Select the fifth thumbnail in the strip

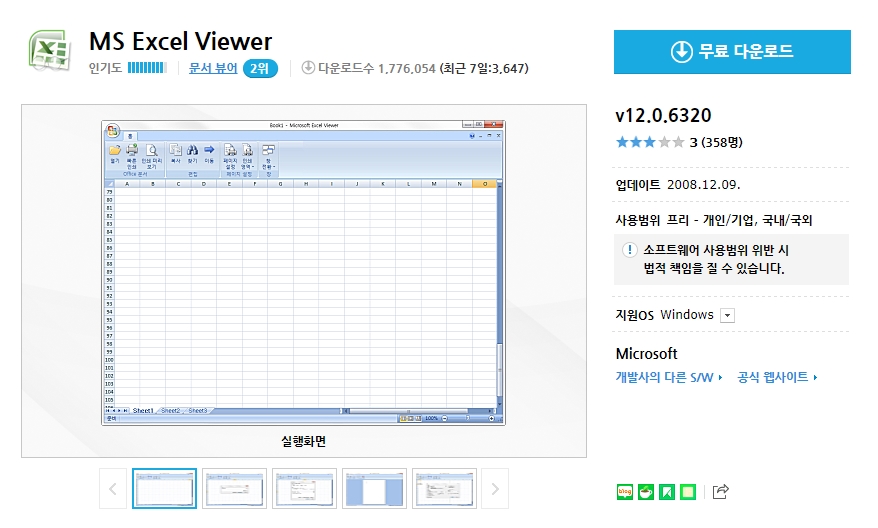click(x=444, y=489)
